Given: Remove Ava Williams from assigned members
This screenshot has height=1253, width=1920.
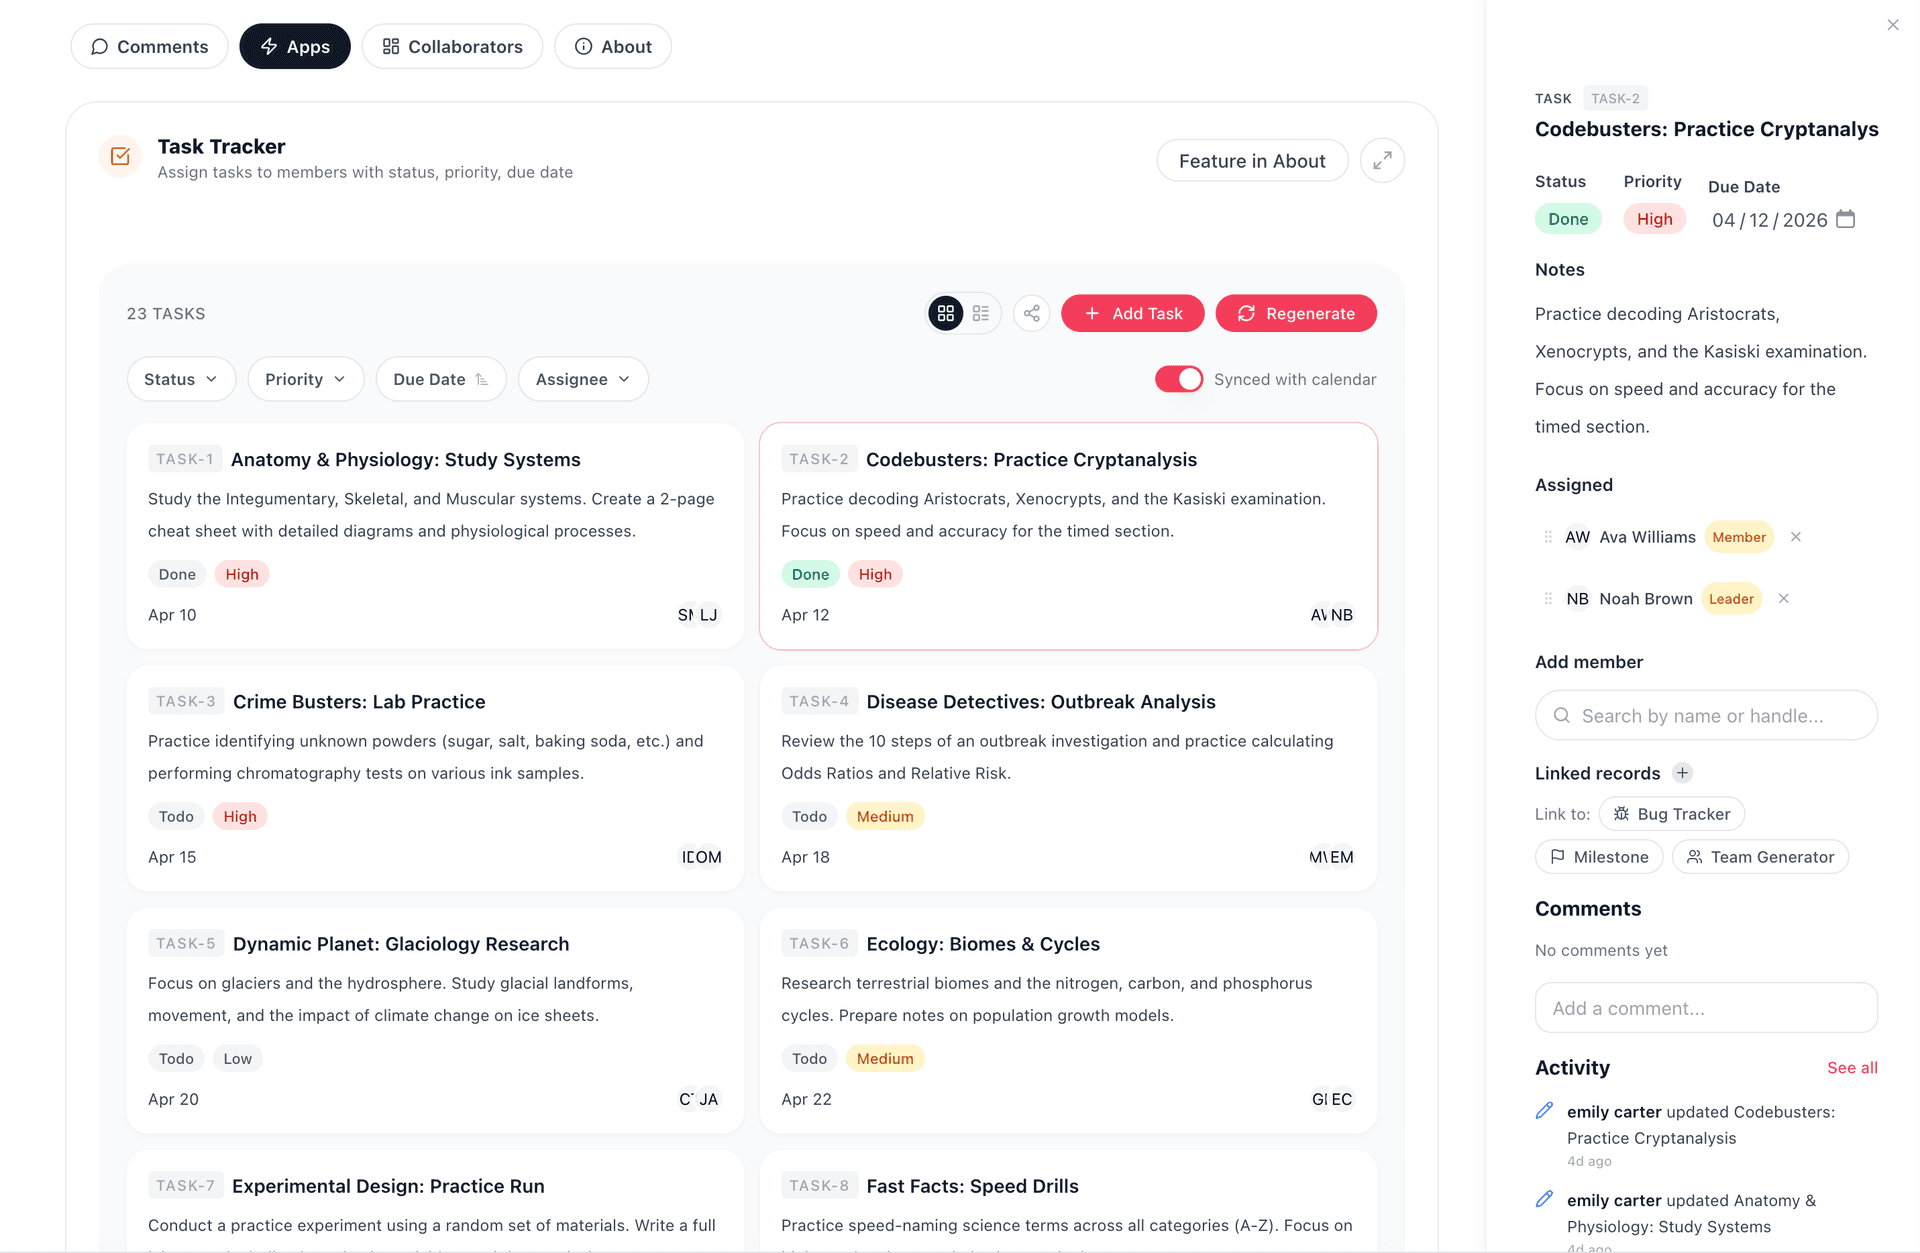Looking at the screenshot, I should pyautogui.click(x=1795, y=537).
